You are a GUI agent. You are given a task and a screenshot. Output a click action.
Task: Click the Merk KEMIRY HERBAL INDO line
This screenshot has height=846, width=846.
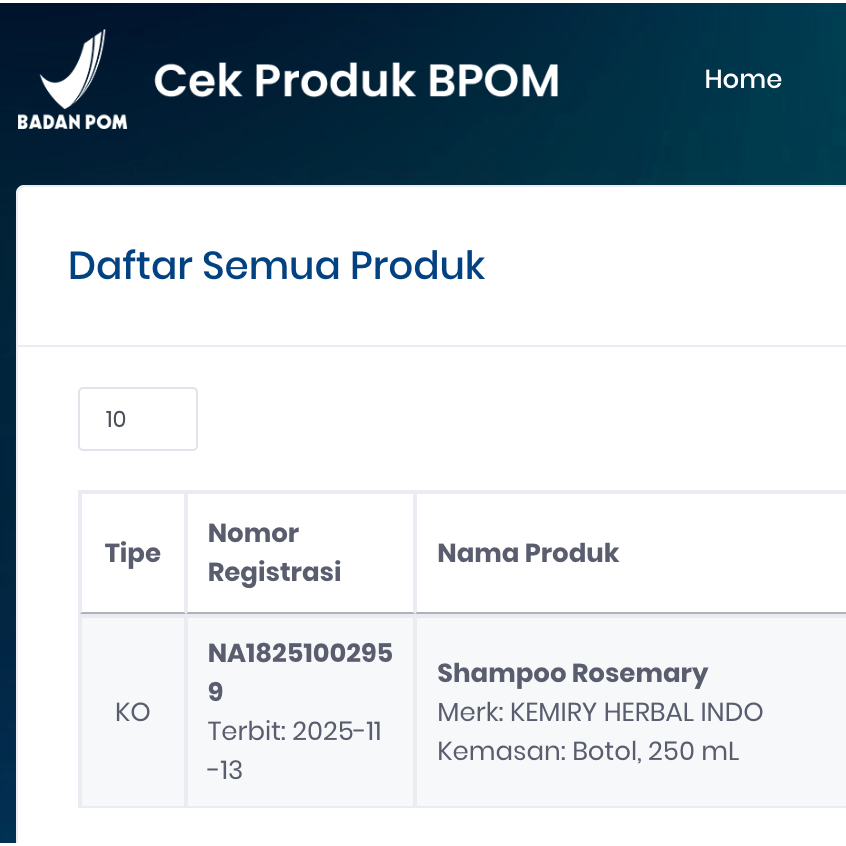click(600, 712)
